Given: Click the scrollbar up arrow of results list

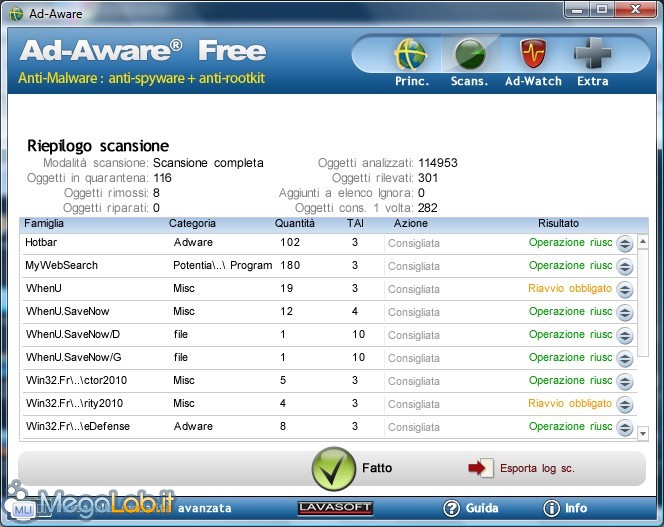Looking at the screenshot, I should point(643,241).
